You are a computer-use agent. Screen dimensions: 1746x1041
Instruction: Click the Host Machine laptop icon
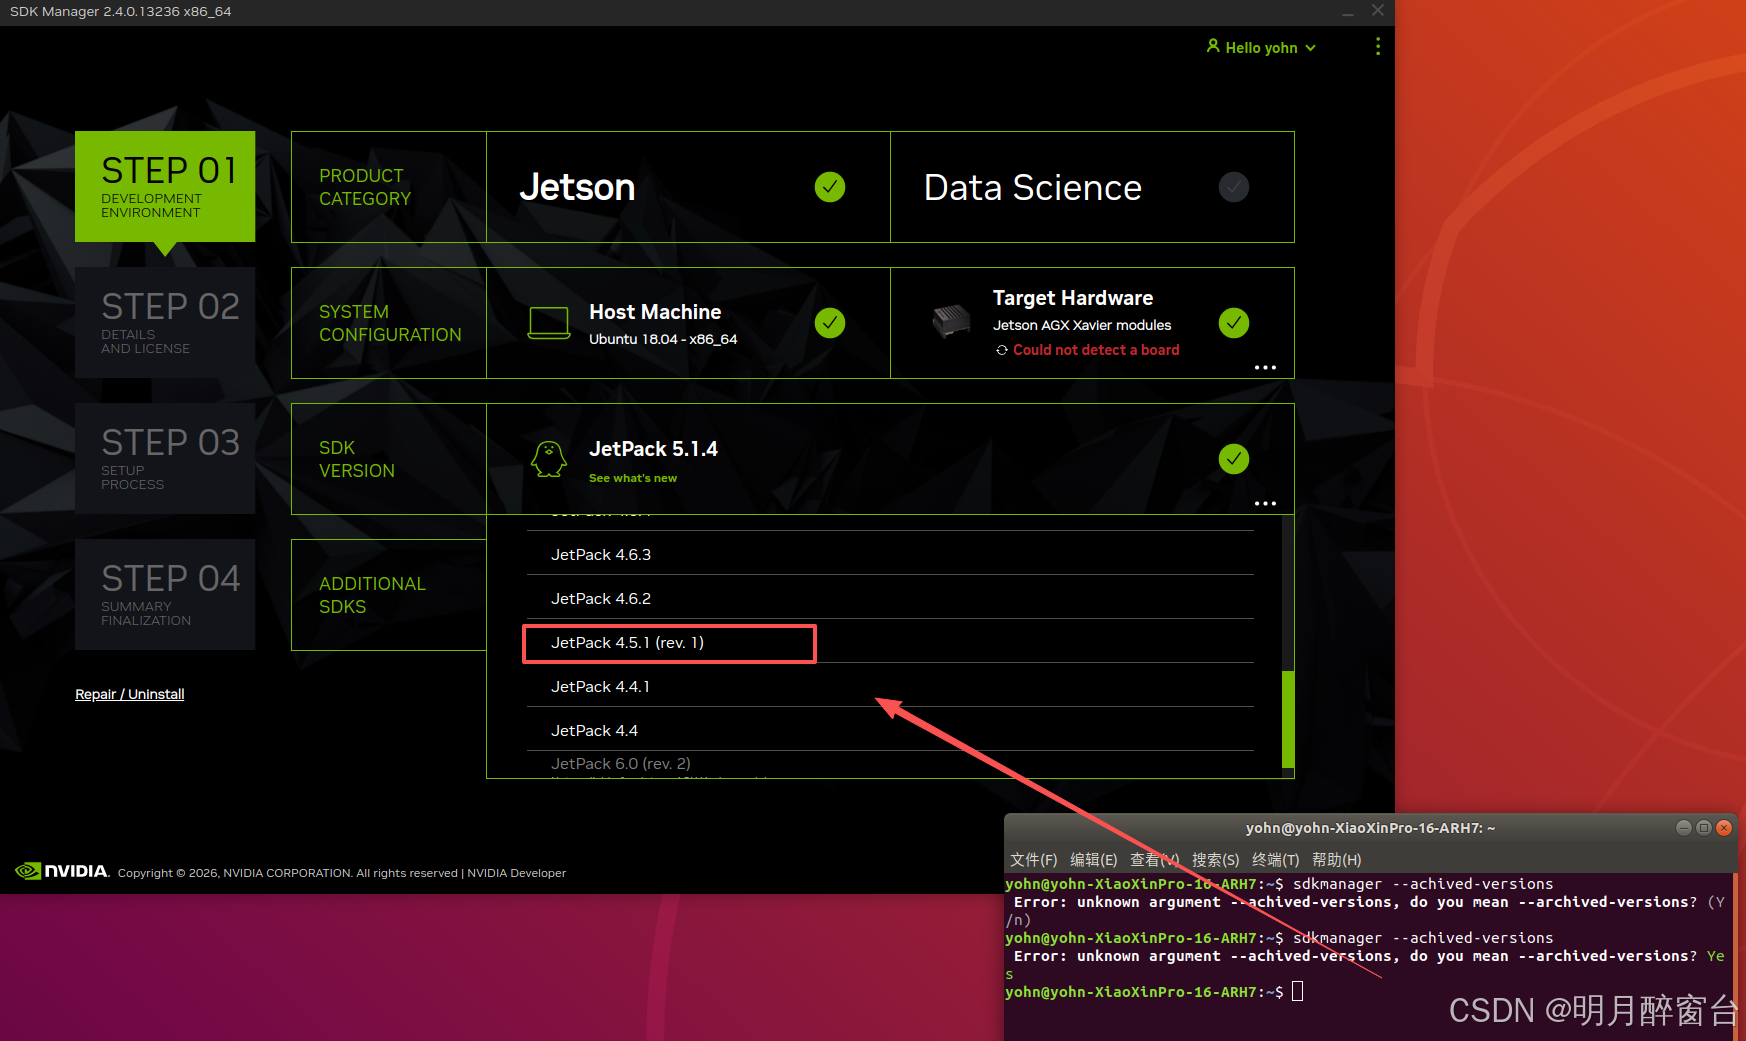[549, 323]
